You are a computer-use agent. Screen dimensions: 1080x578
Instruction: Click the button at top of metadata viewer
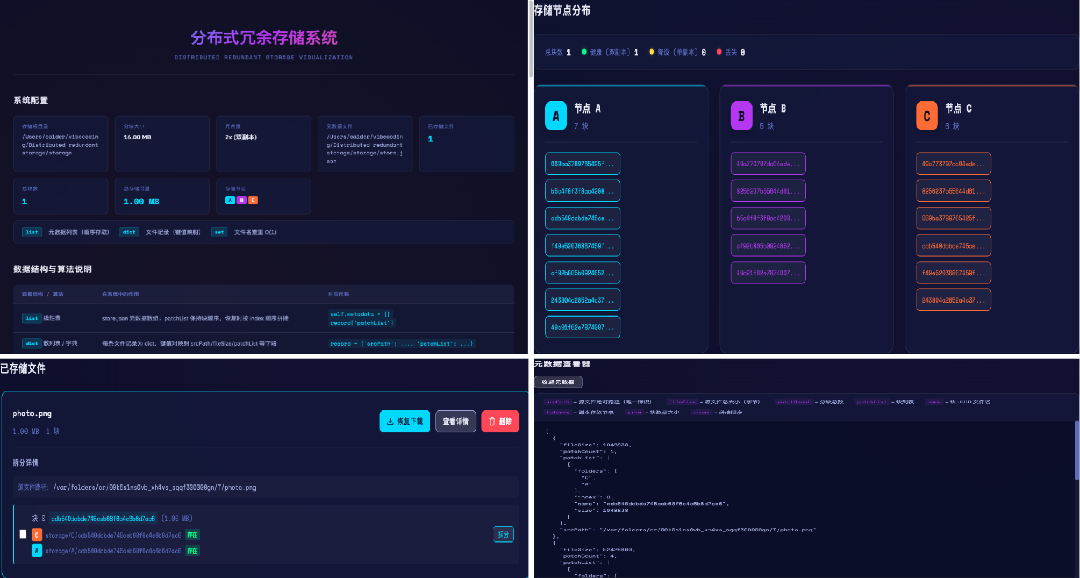pyautogui.click(x=559, y=382)
